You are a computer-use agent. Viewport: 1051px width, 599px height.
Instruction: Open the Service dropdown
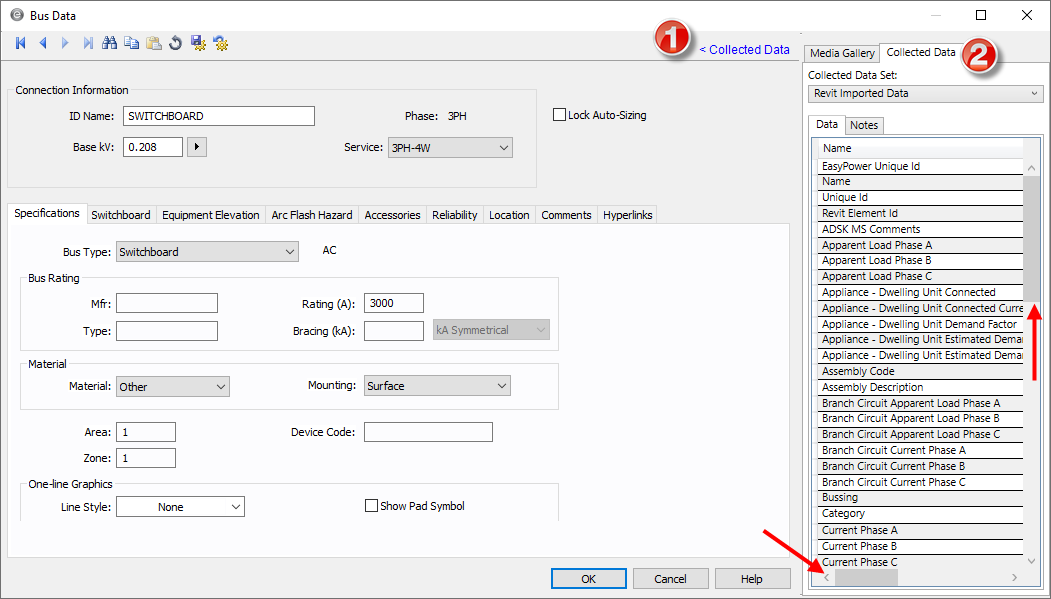(x=450, y=148)
